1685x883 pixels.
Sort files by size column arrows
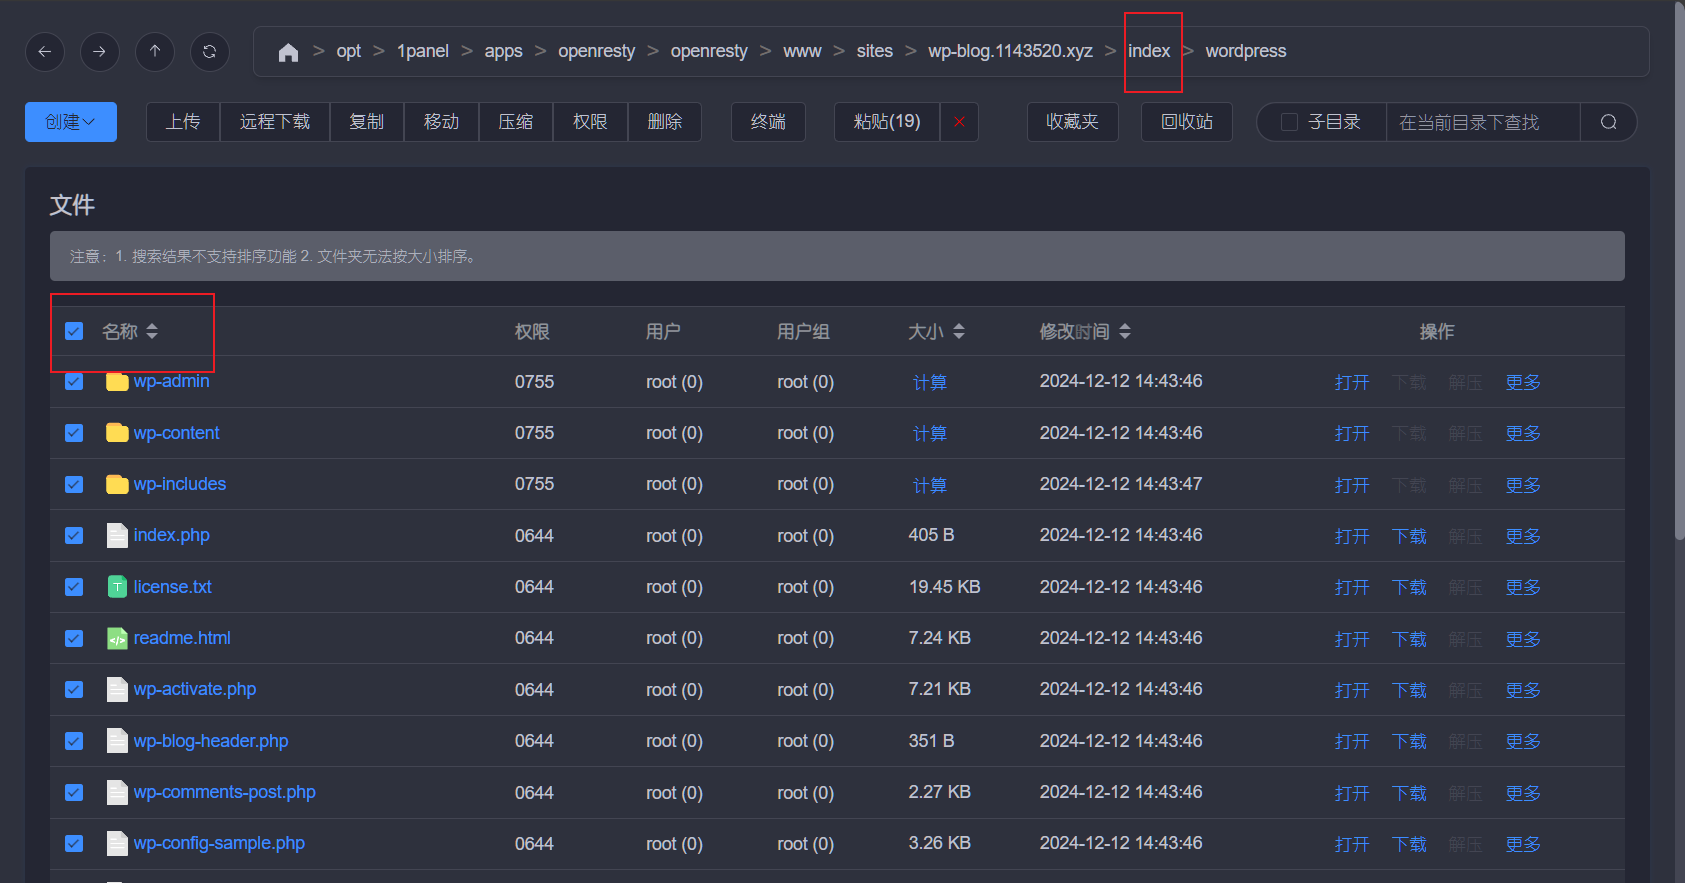pos(959,331)
